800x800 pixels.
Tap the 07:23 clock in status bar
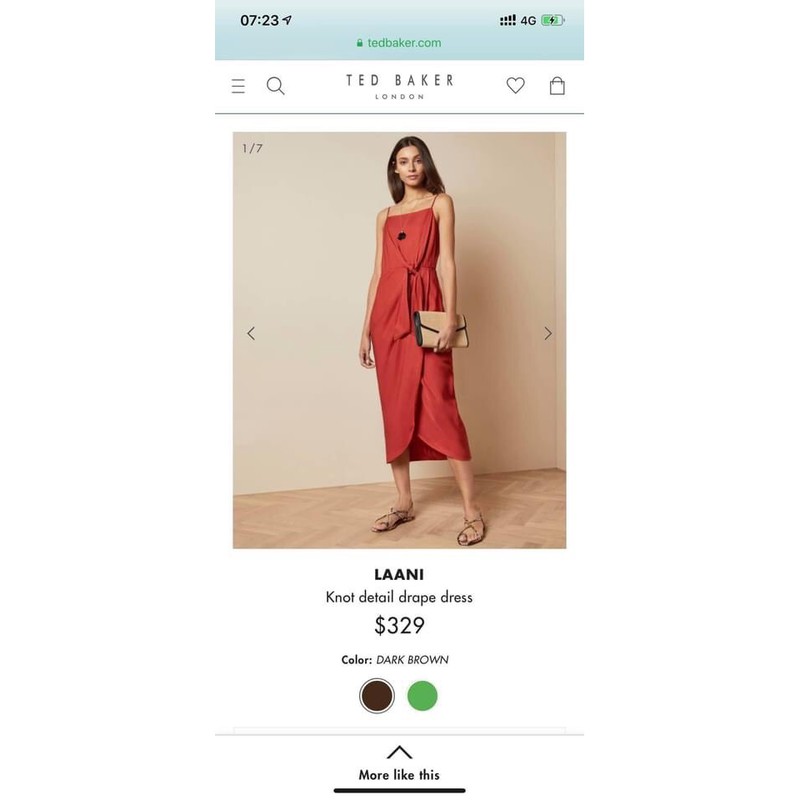[x=260, y=20]
